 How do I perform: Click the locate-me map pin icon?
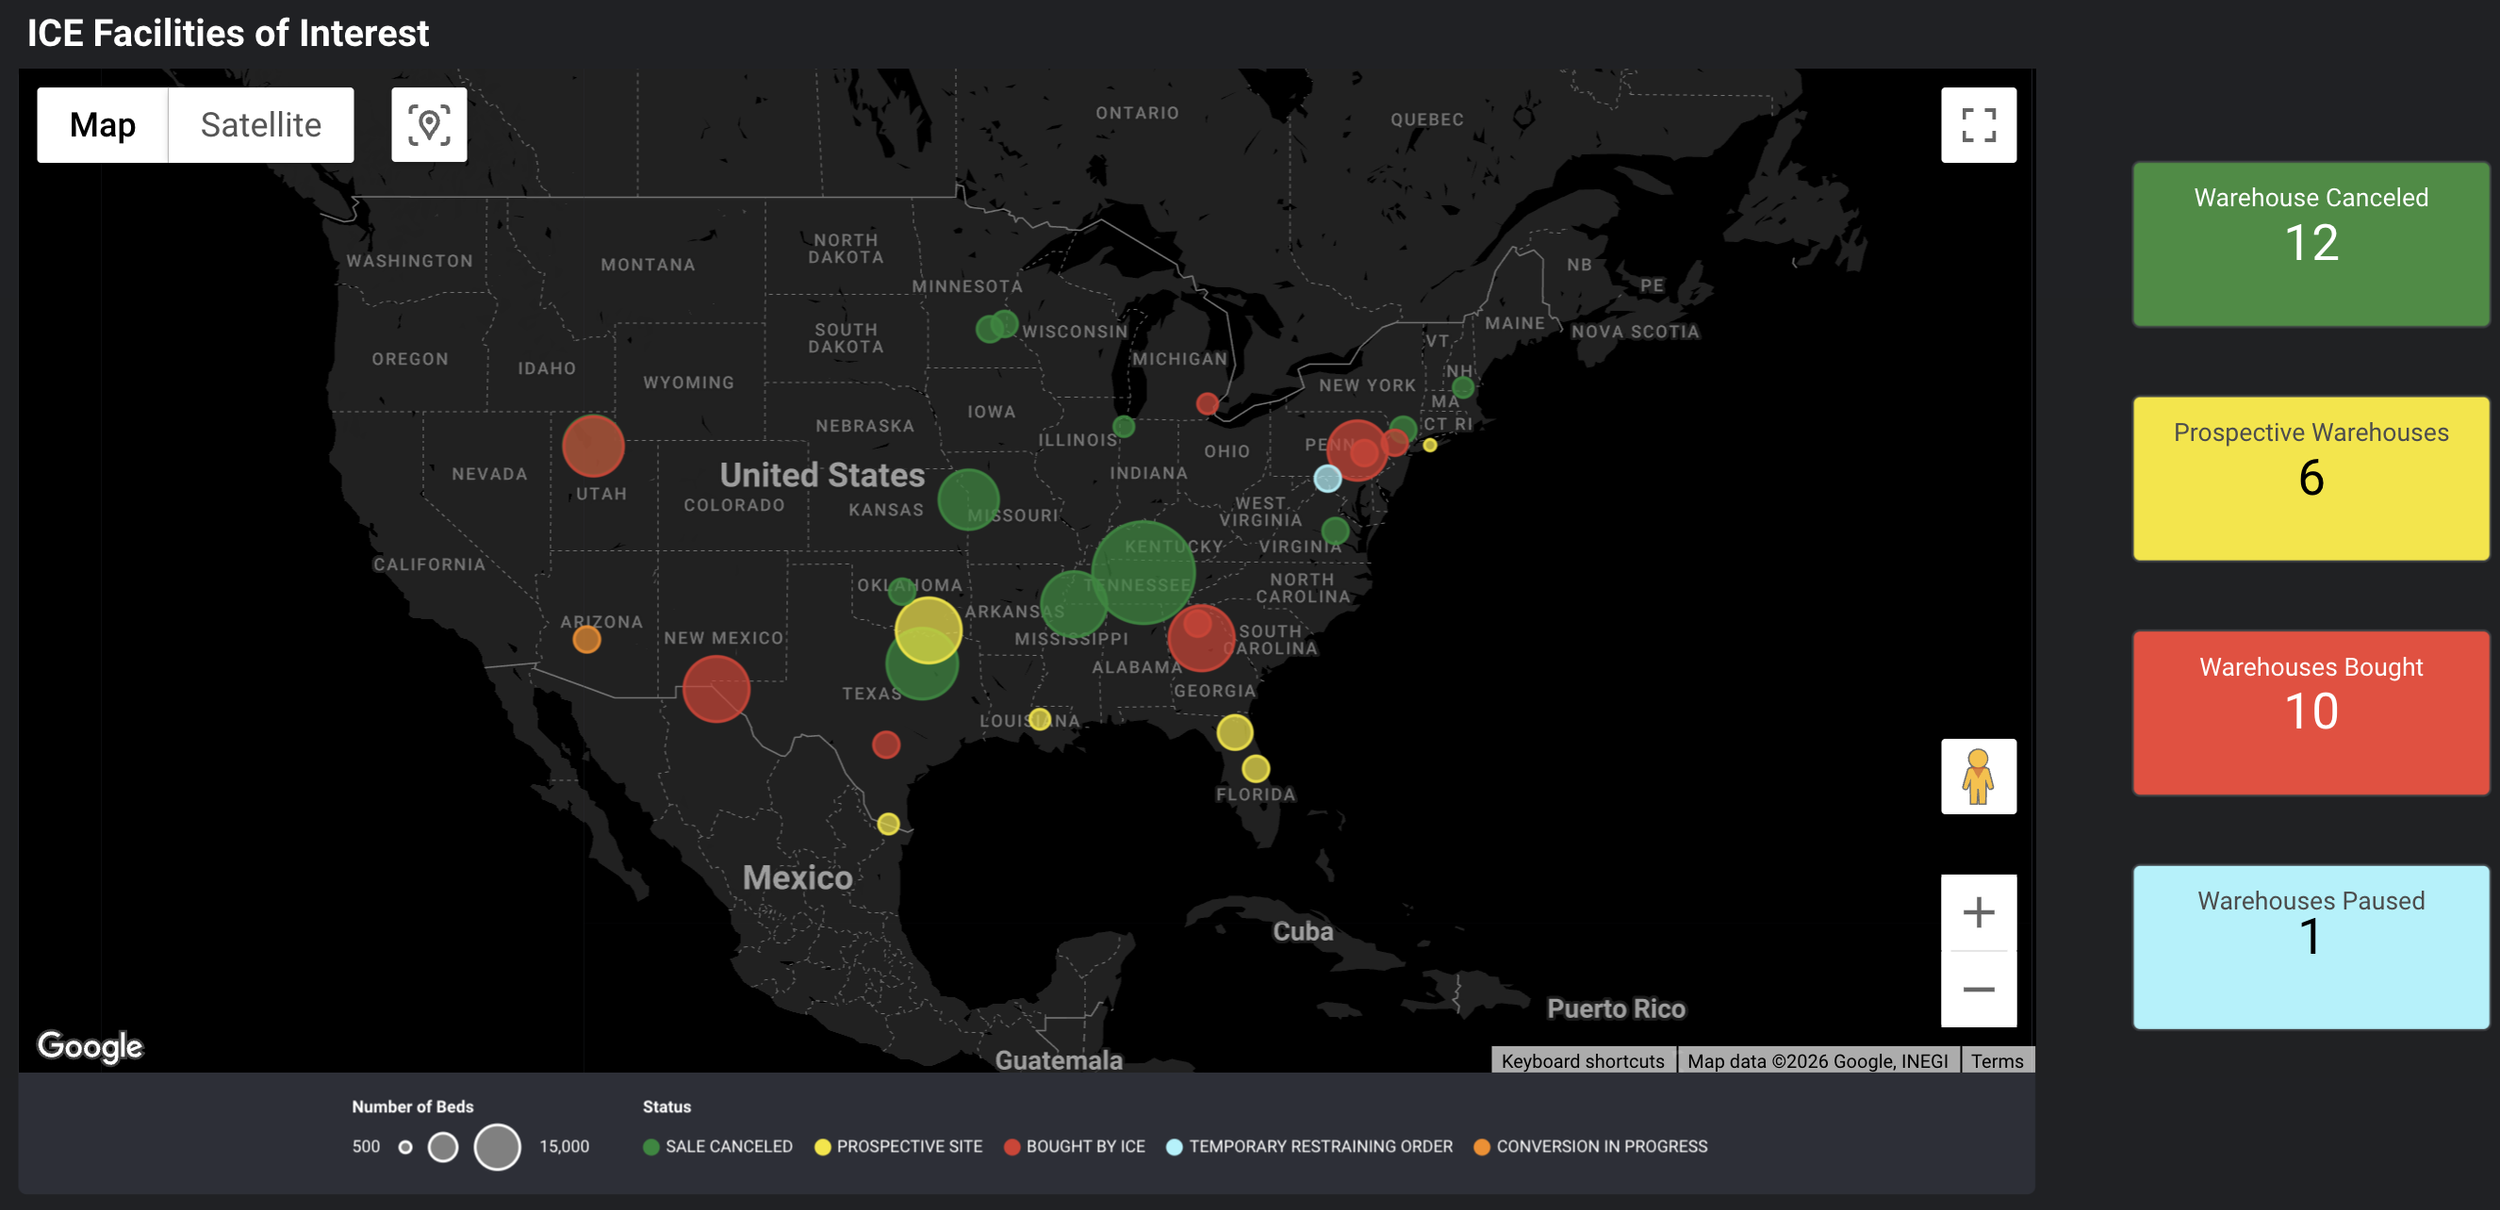(429, 125)
